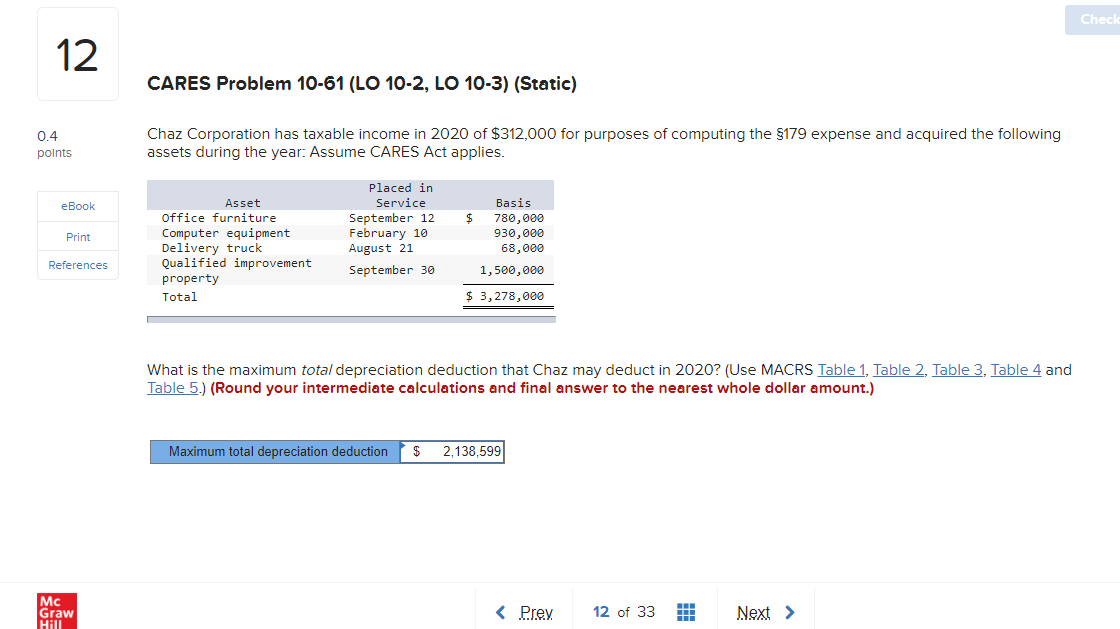The image size is (1120, 629).
Task: Open MACRS Table 1 link
Action: pyautogui.click(x=841, y=369)
